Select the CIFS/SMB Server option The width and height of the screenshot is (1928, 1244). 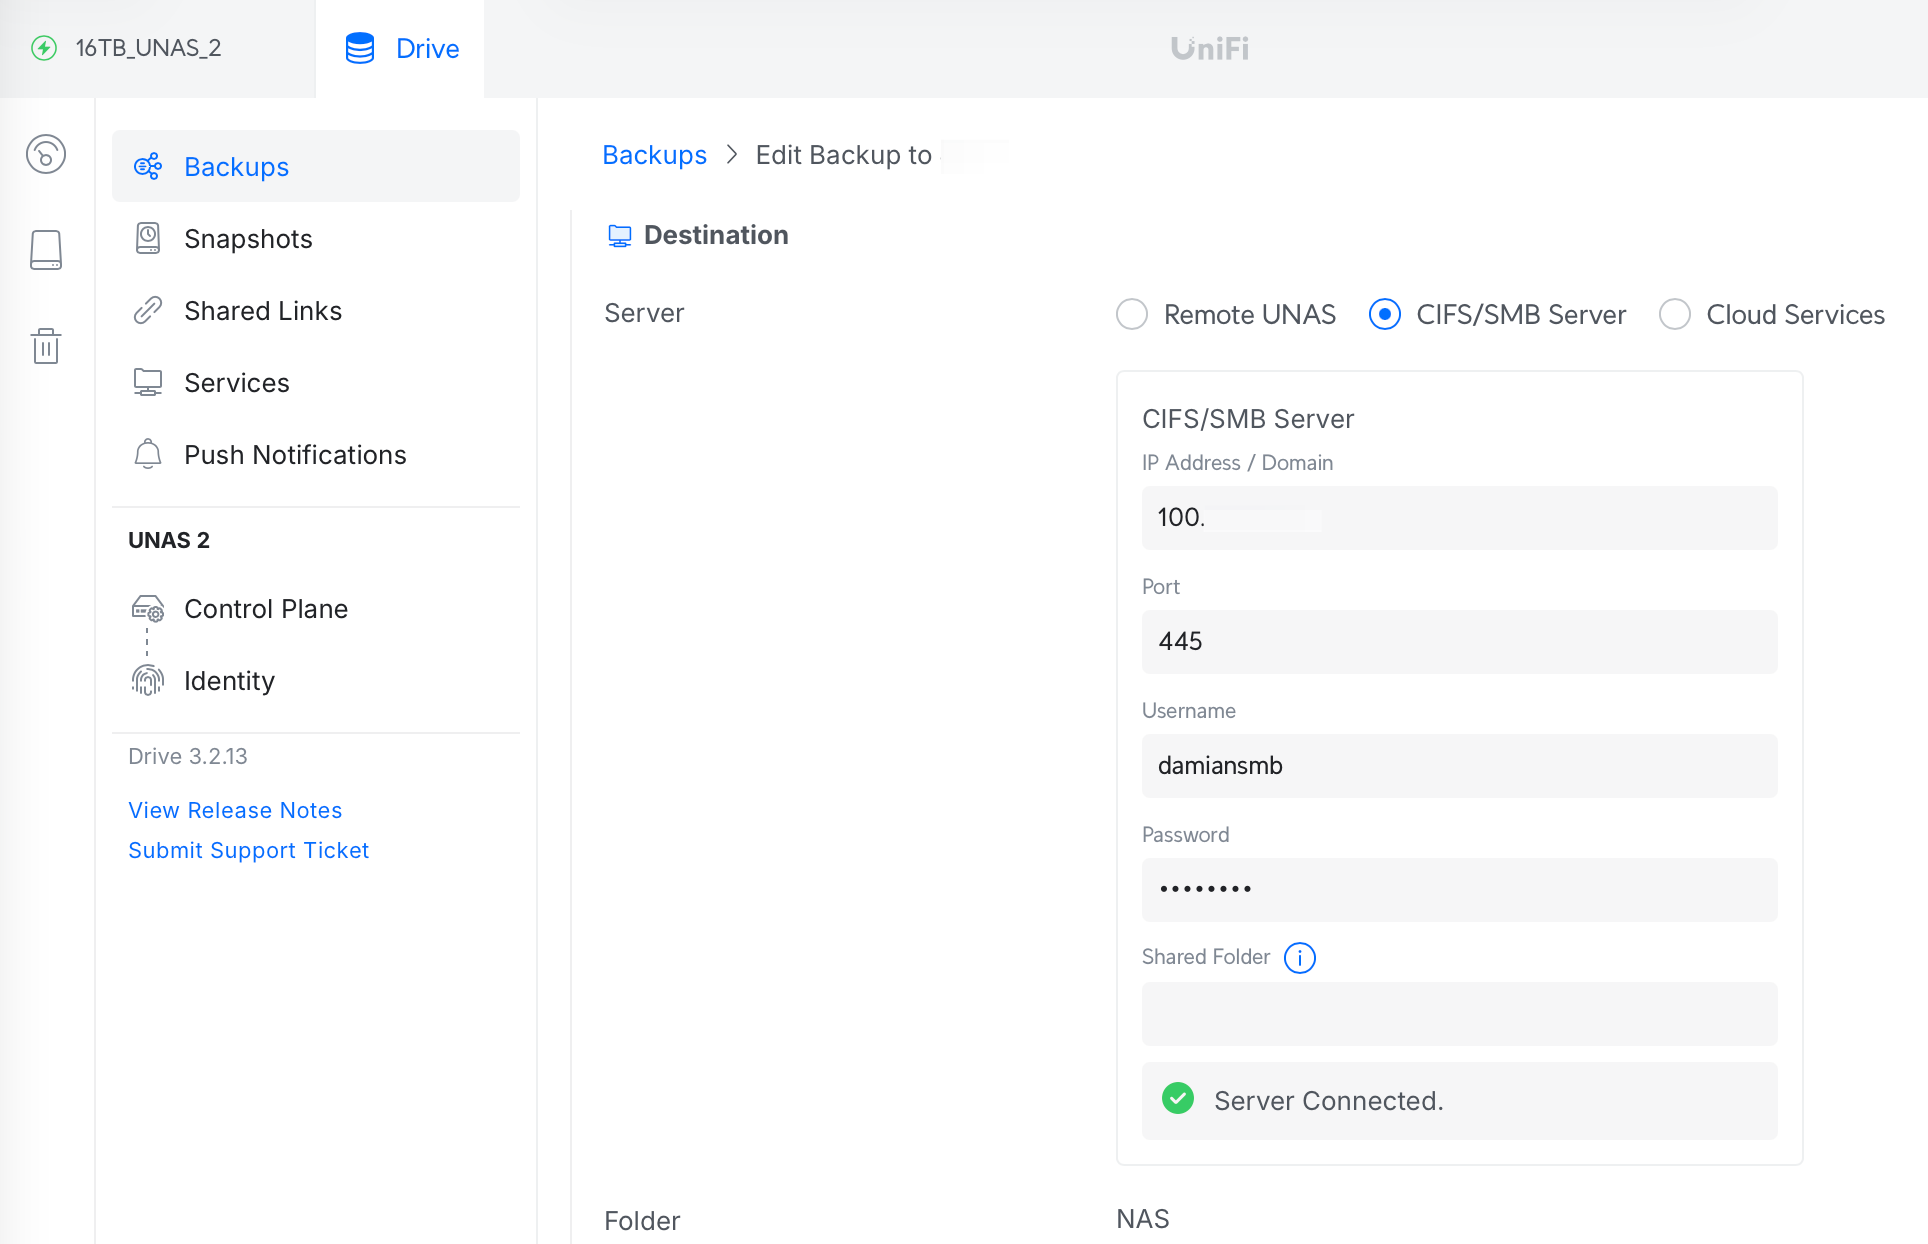(1384, 314)
